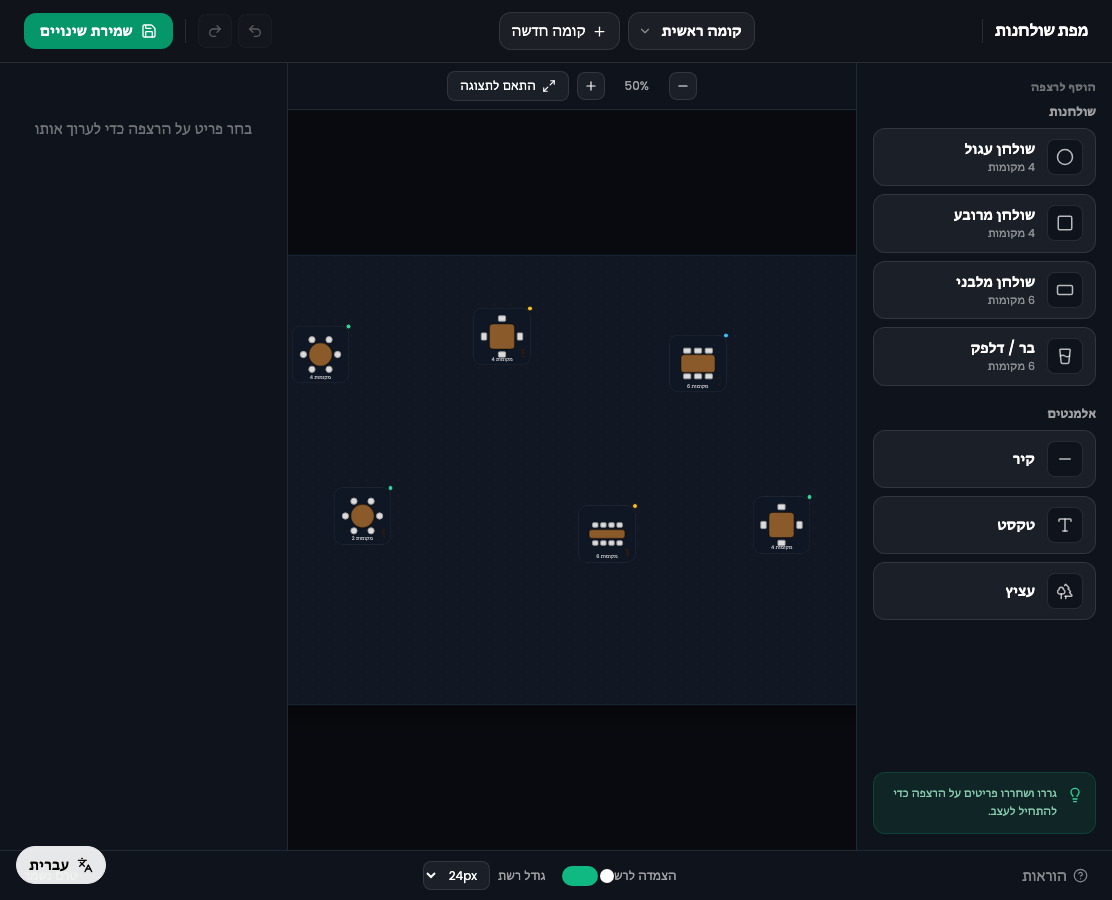The height and width of the screenshot is (900, 1112).
Task: Save changes with שמירת שינויים
Action: point(99,31)
